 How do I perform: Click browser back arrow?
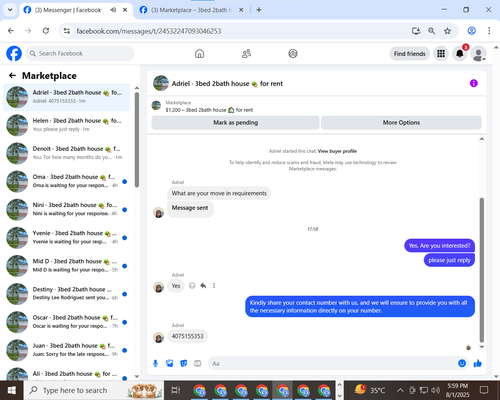click(11, 31)
